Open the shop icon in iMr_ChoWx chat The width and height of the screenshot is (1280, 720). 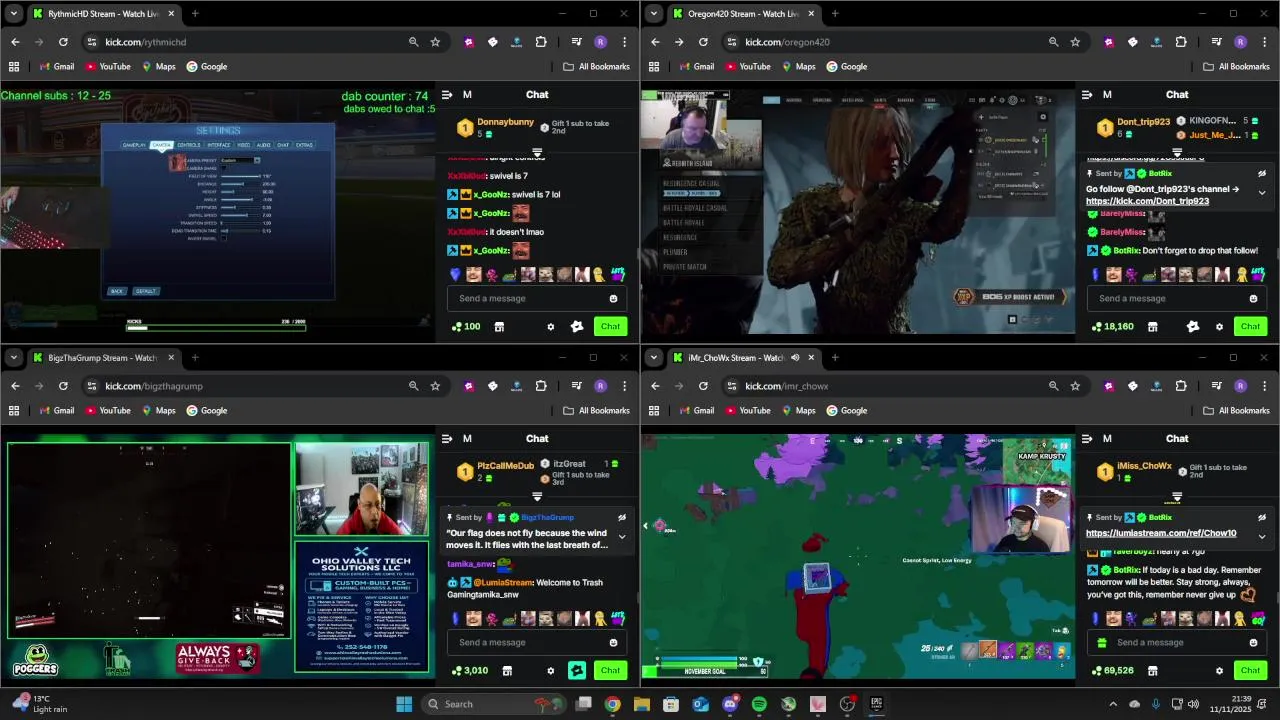tap(1152, 671)
